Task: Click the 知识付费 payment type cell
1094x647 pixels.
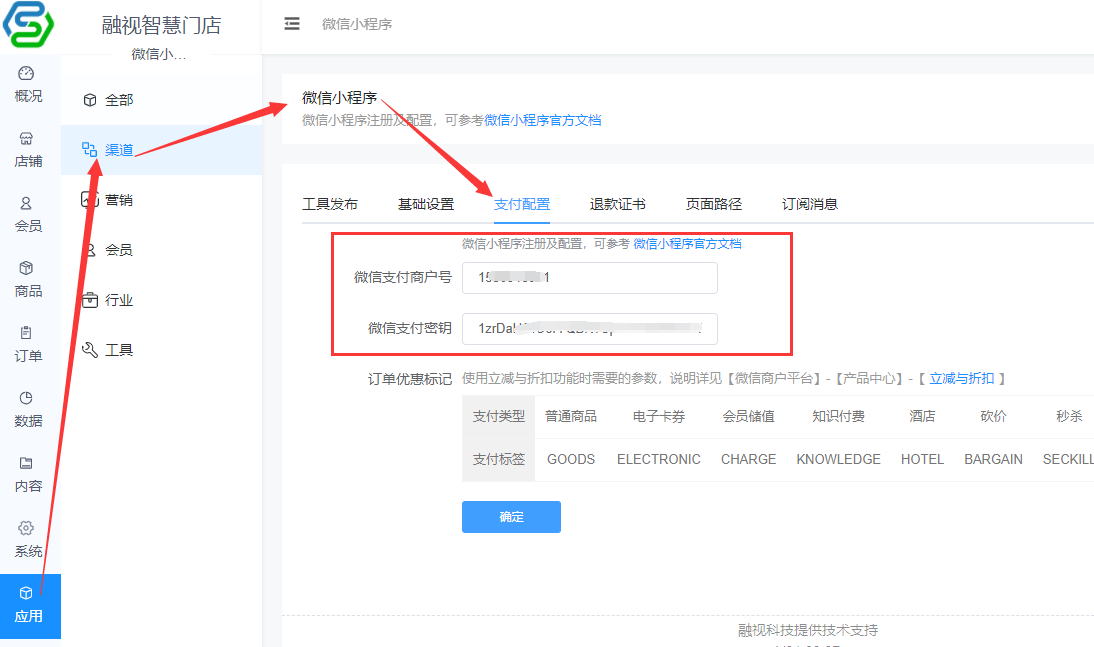Action: (839, 417)
